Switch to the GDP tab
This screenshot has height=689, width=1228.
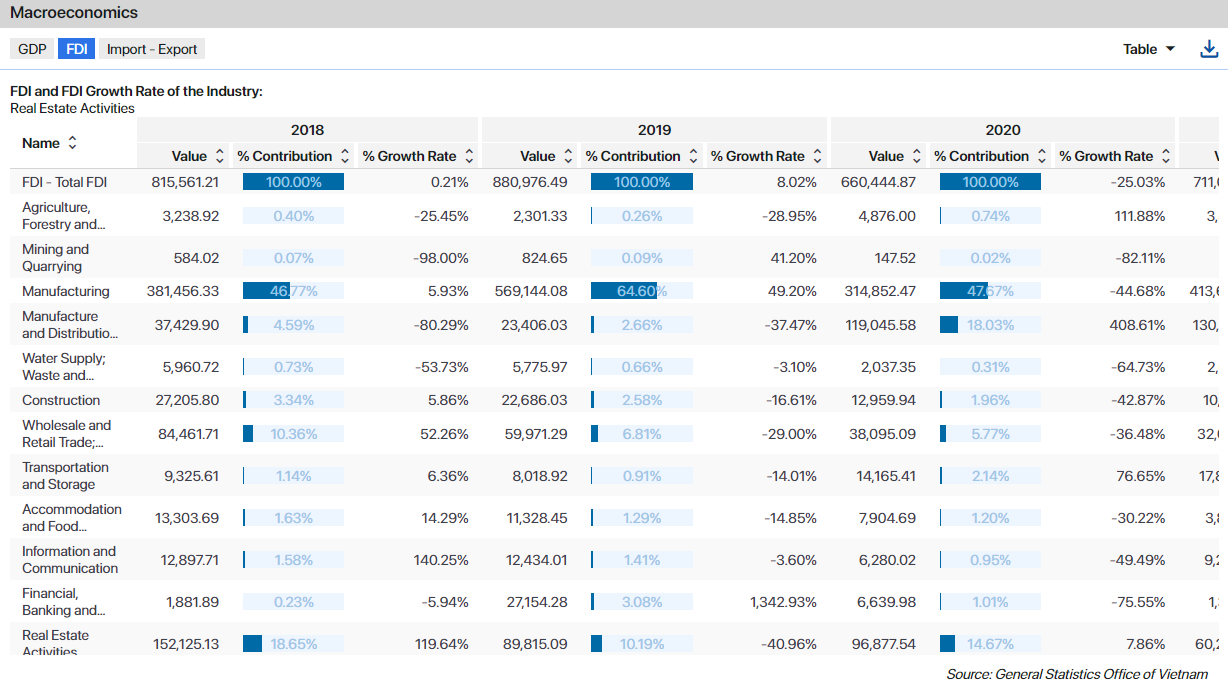[32, 49]
